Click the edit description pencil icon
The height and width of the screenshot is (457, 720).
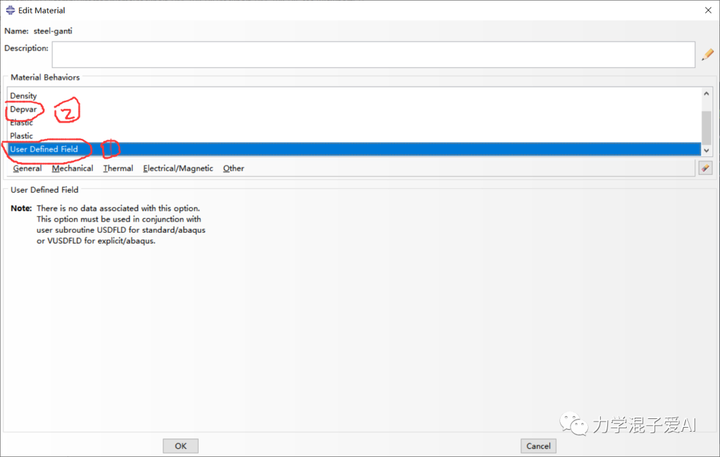pyautogui.click(x=707, y=55)
